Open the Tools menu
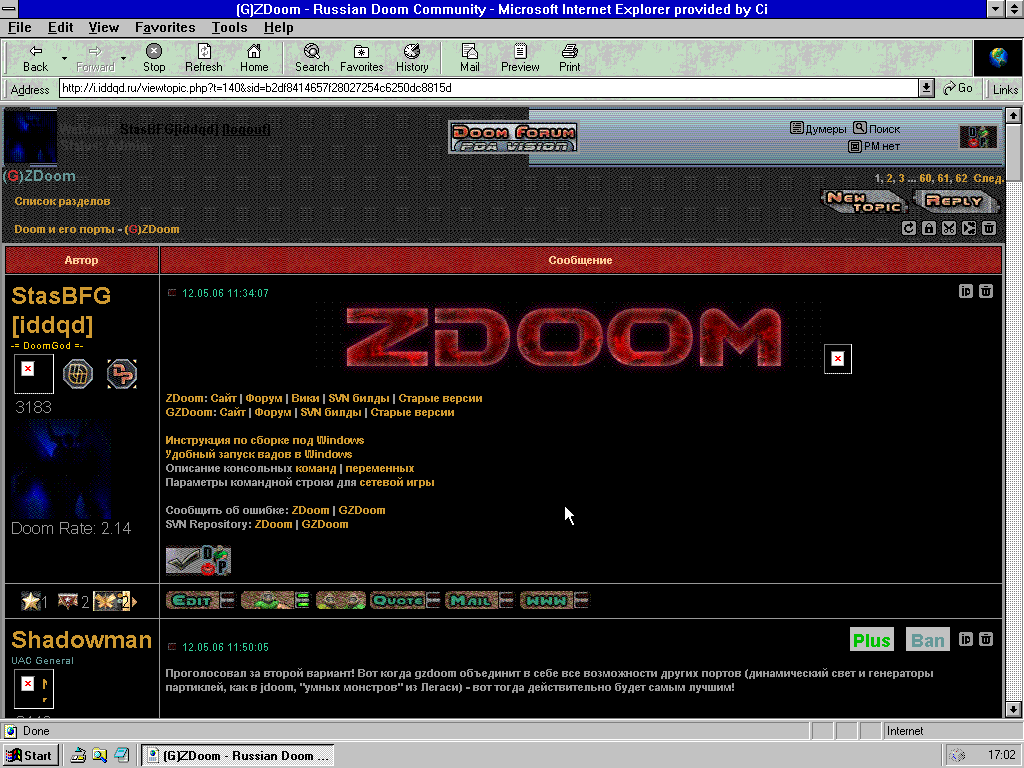1024x768 pixels. tap(229, 27)
